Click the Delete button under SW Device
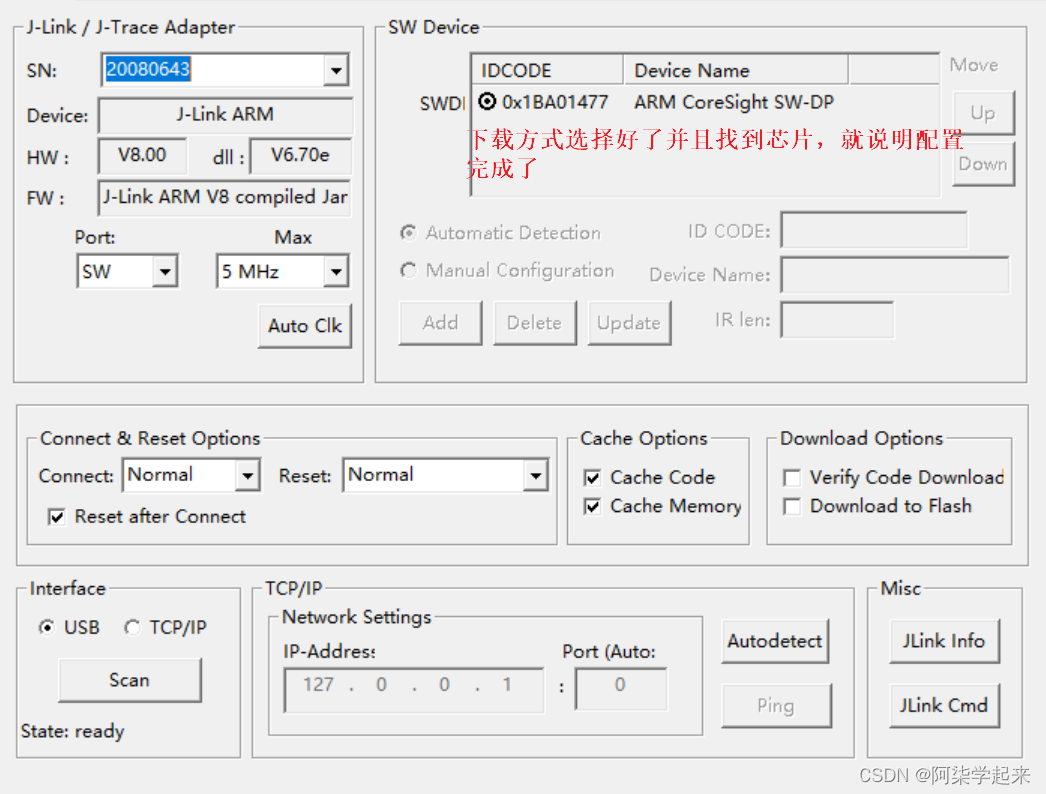The image size is (1046, 794). pyautogui.click(x=535, y=322)
